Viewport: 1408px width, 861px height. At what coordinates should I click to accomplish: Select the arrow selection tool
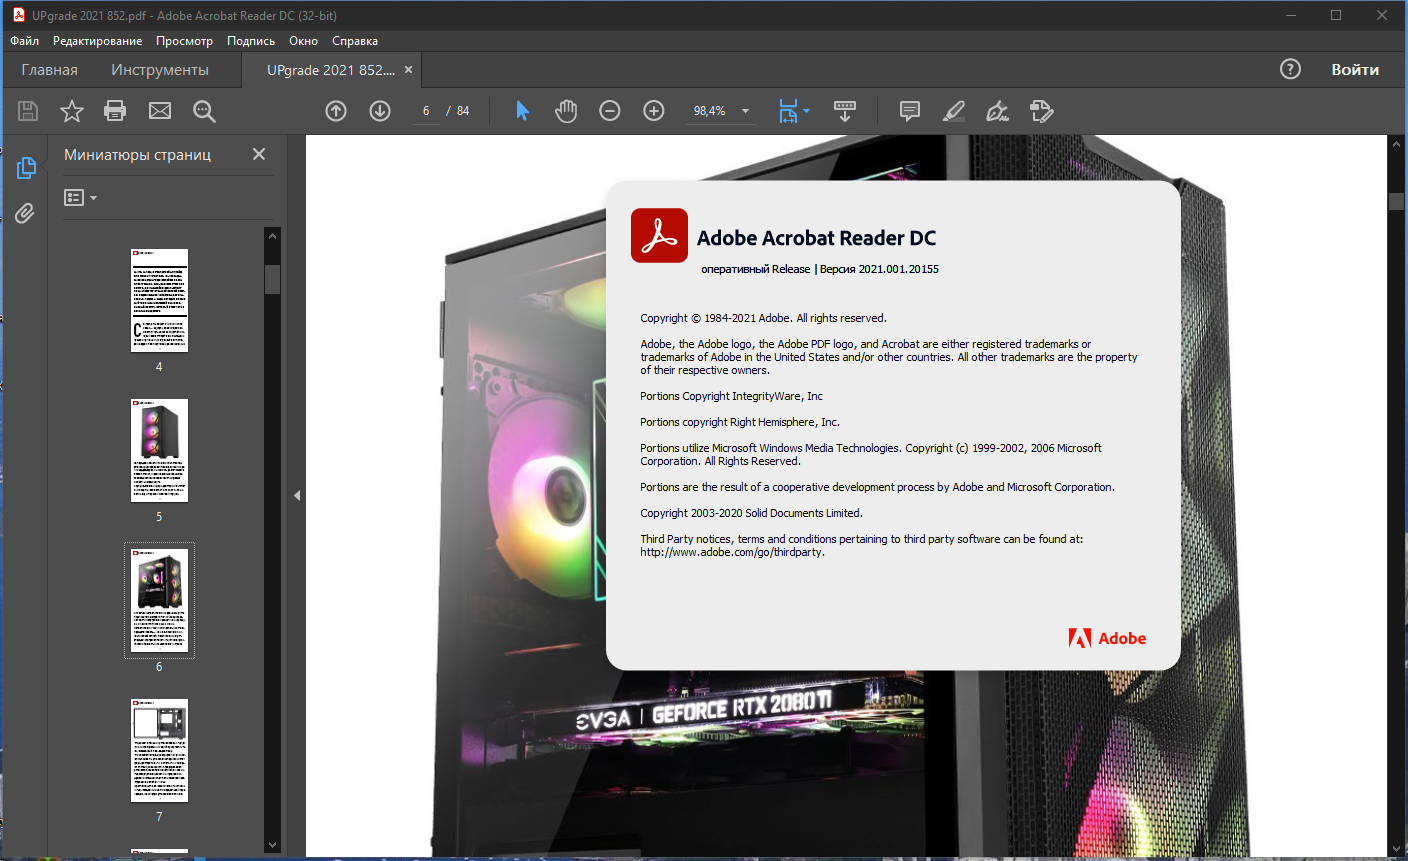pyautogui.click(x=522, y=111)
